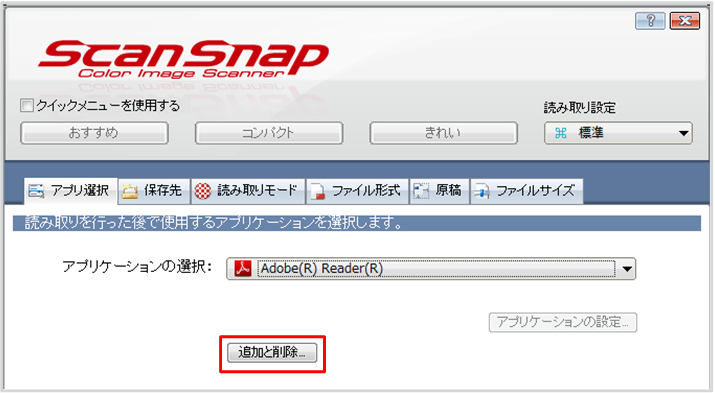Switch to the アプリ選択 tab

coord(71,191)
